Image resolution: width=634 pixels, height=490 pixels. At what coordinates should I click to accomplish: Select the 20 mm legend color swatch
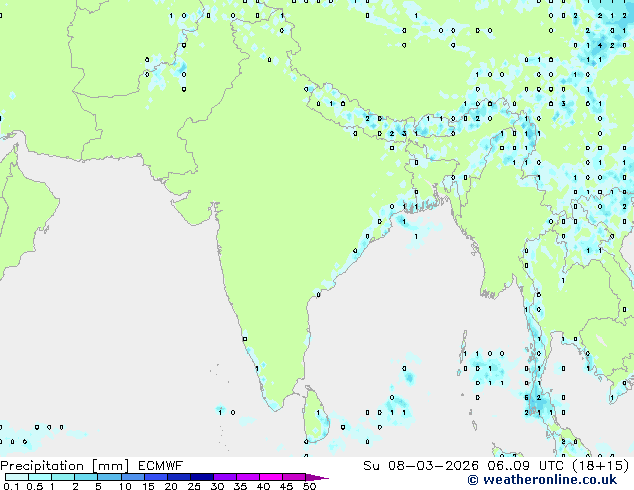coord(179,477)
